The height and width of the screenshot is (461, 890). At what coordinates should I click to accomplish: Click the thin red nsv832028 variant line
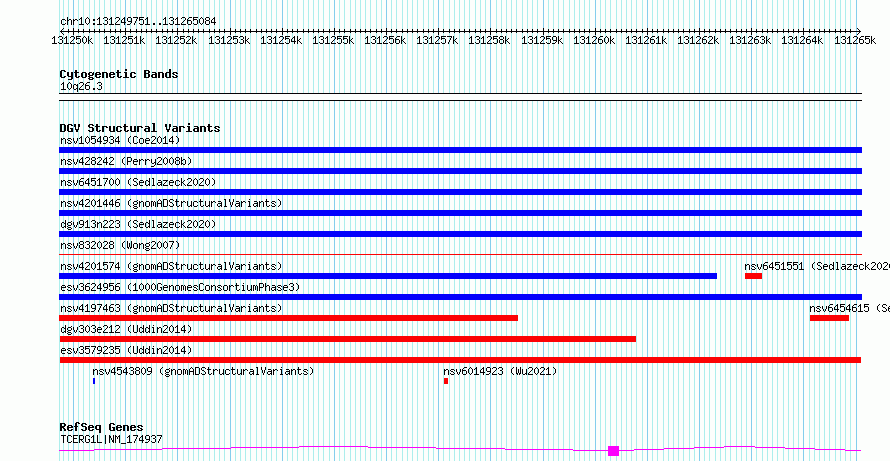click(x=460, y=254)
